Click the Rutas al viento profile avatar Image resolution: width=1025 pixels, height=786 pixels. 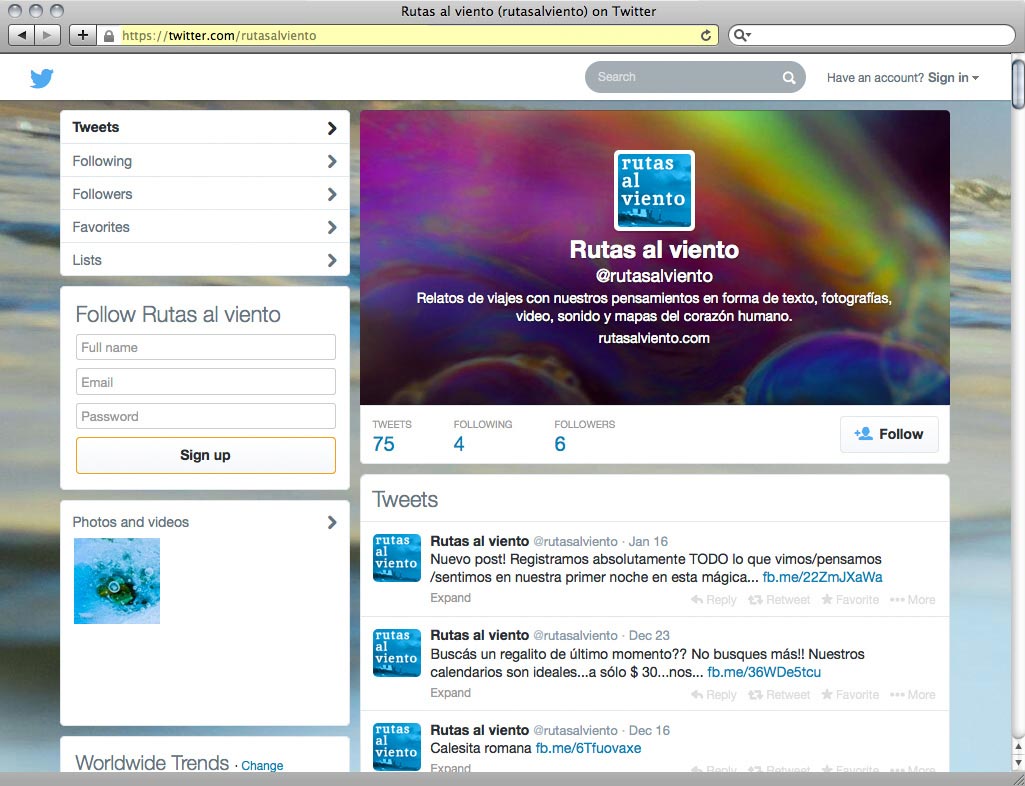pyautogui.click(x=654, y=190)
